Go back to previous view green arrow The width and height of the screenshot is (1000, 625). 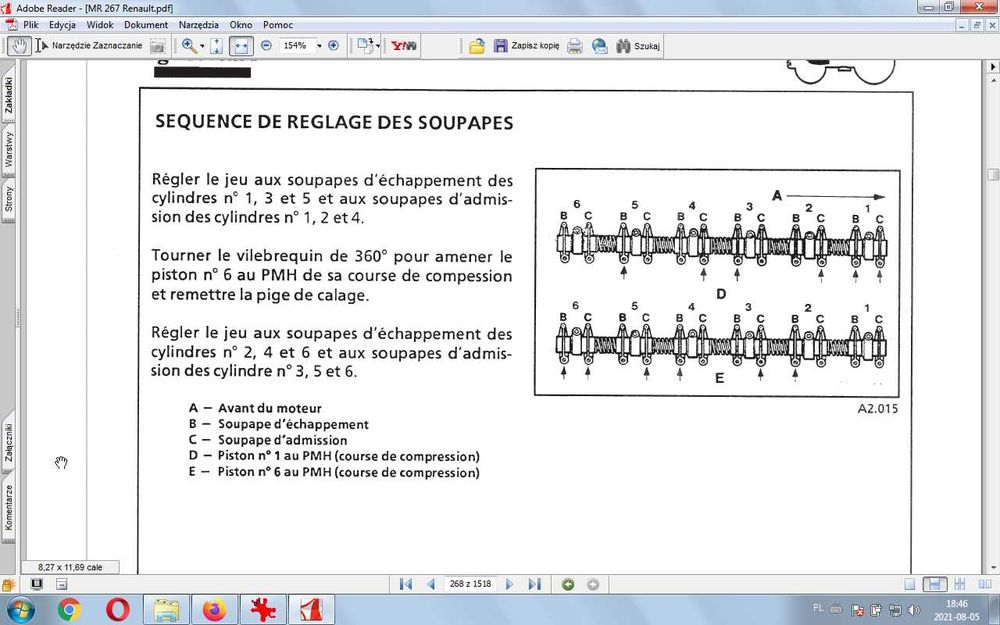coord(568,584)
